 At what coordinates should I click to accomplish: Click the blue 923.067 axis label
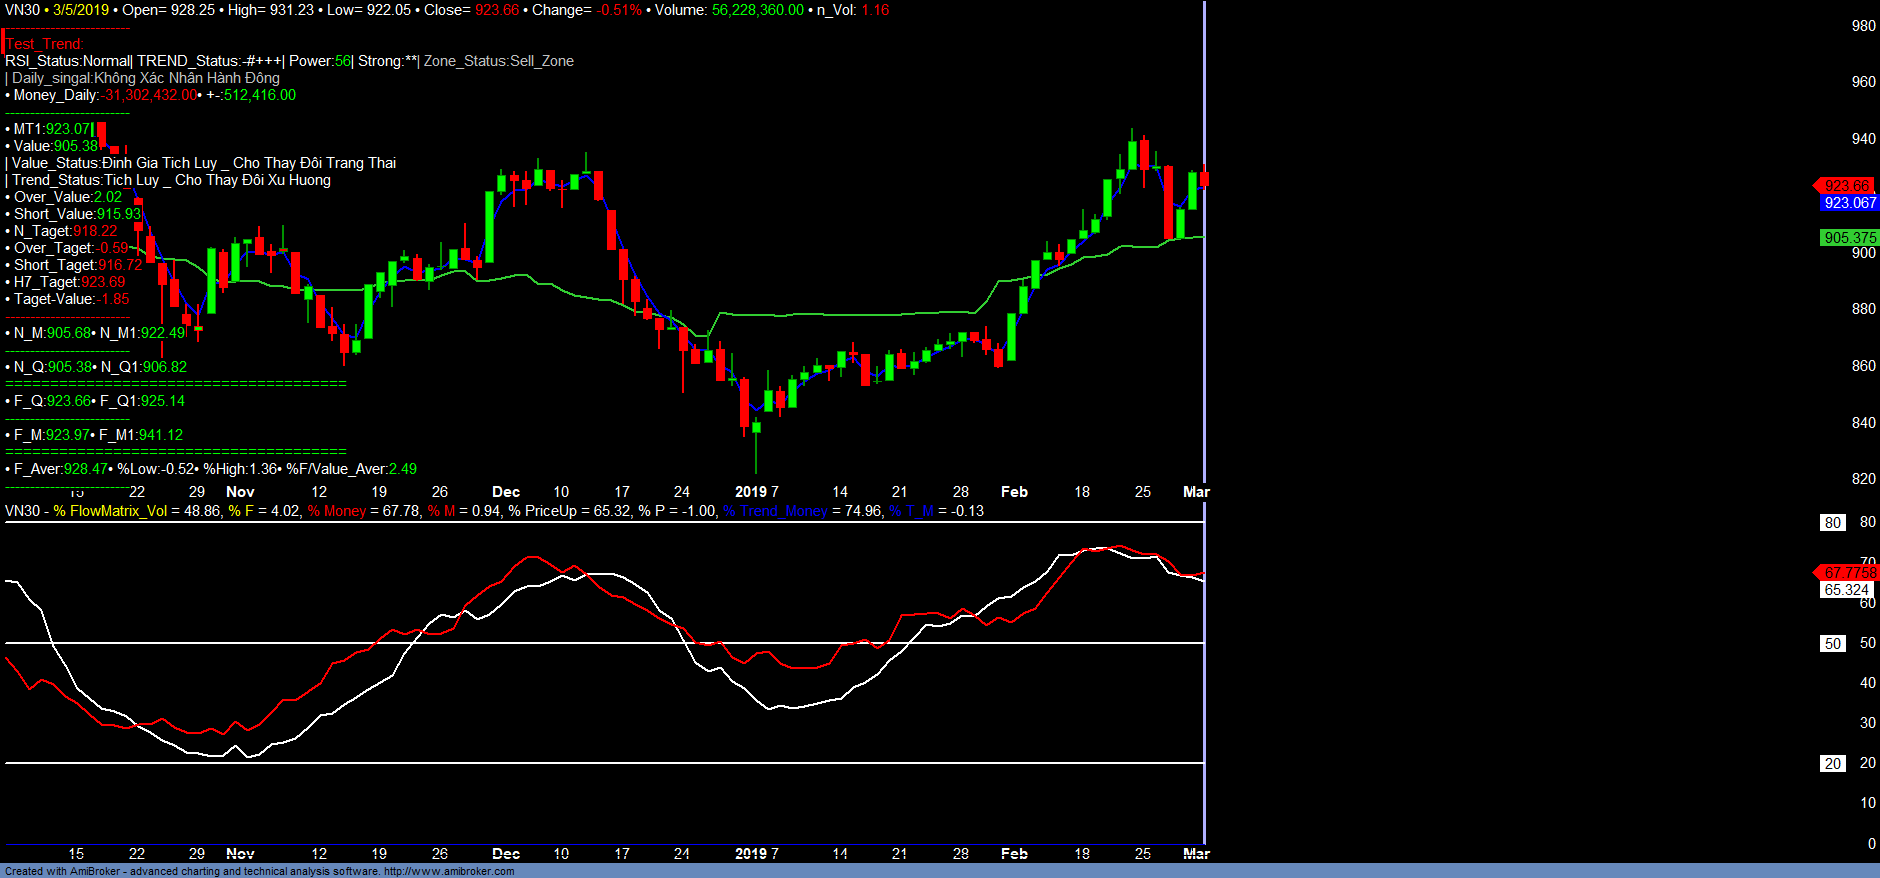[x=1849, y=203]
